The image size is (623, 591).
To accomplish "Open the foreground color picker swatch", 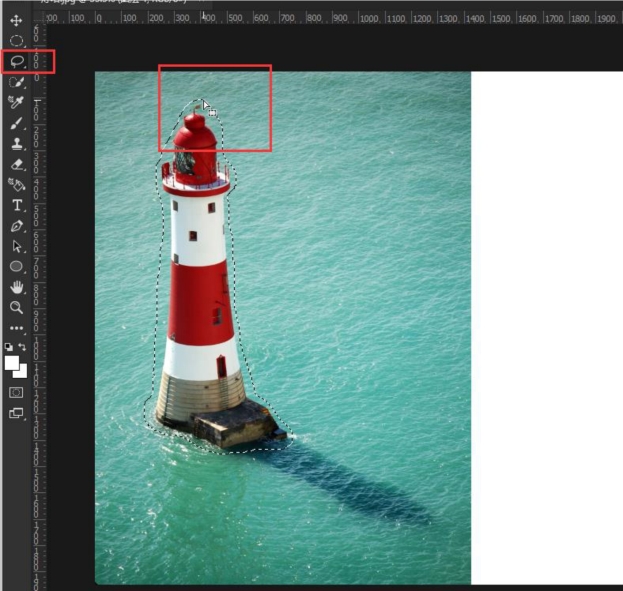I will click(12, 362).
